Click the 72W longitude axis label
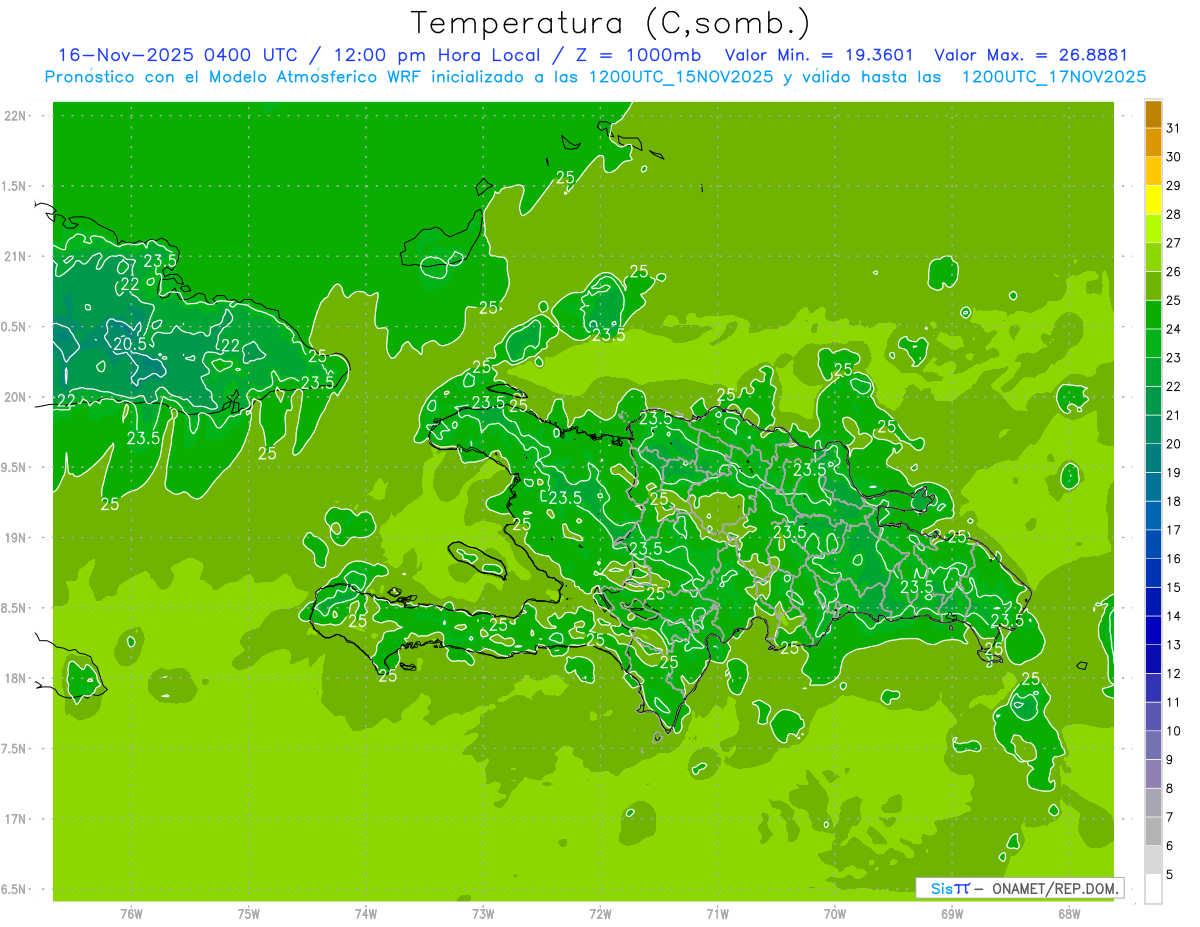The image size is (1200, 927). pyautogui.click(x=600, y=913)
